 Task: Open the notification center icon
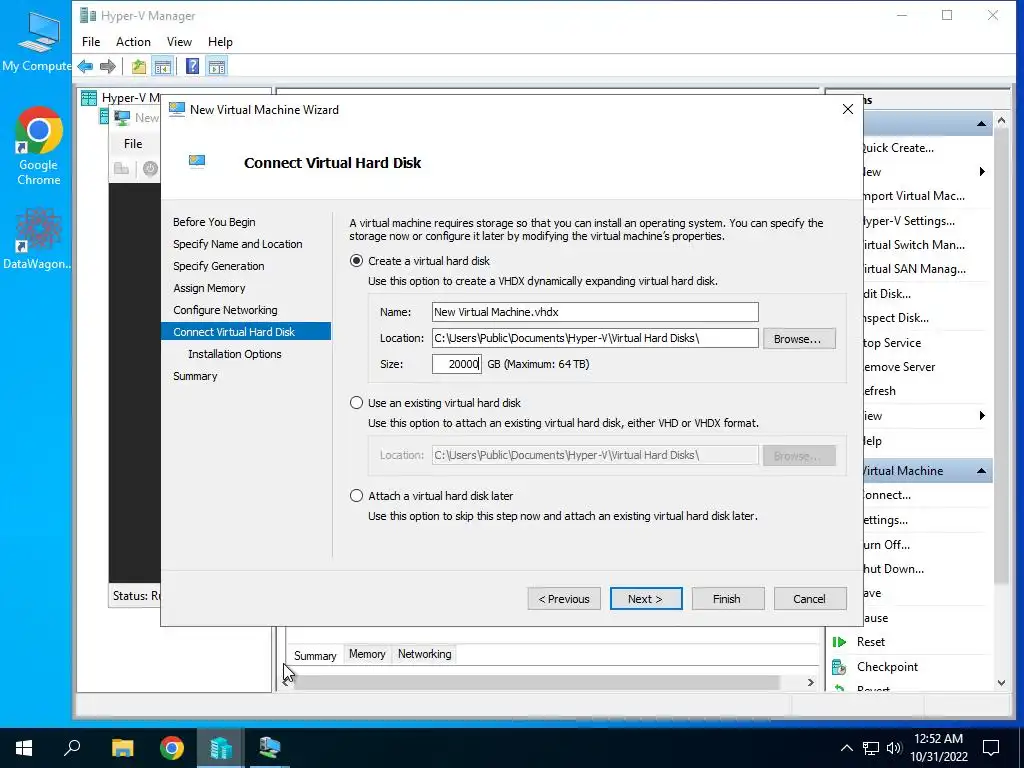point(991,748)
